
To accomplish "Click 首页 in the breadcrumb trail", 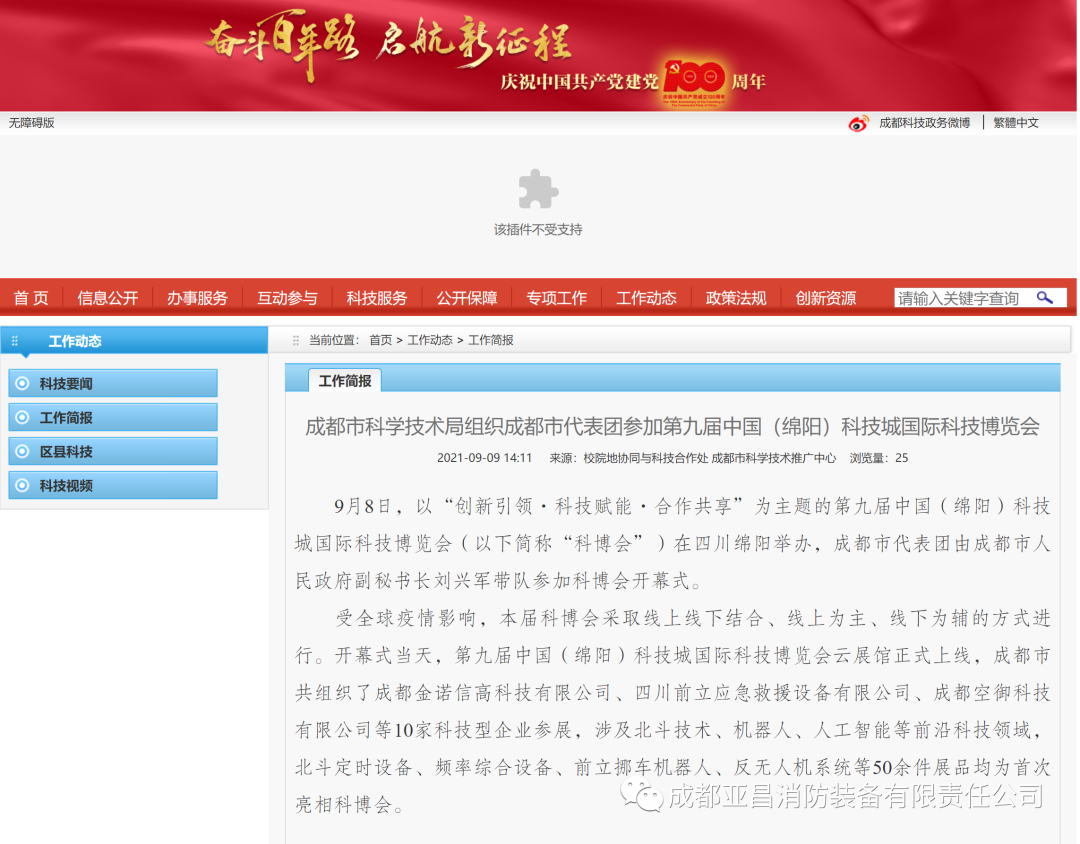I will point(380,340).
